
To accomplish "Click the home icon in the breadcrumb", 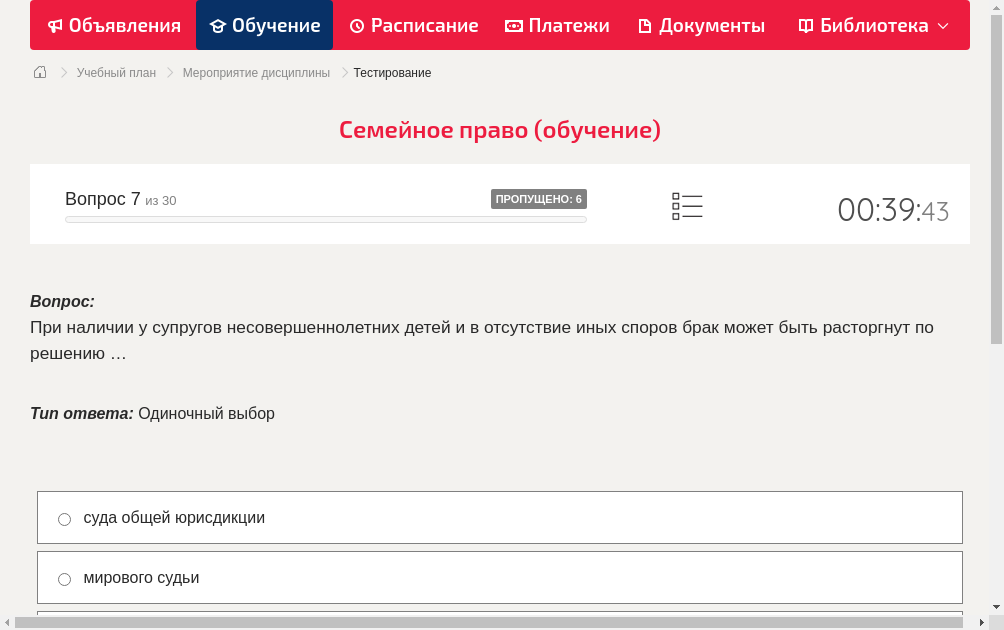I will pos(39,72).
